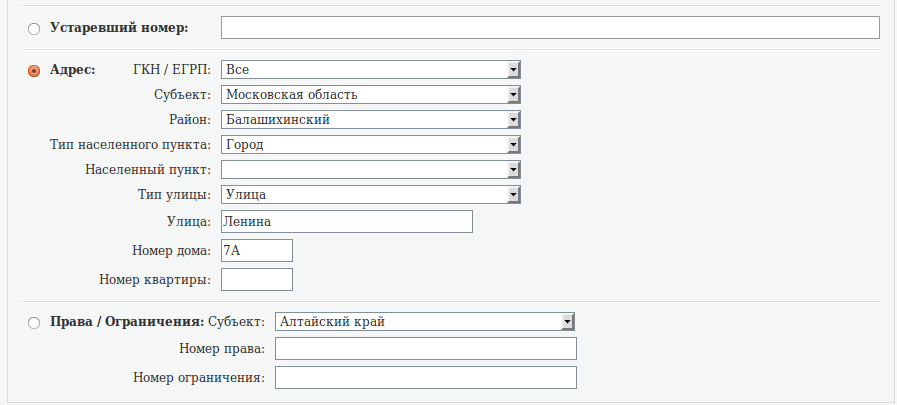Click the Номер квартиры label

coord(155,280)
